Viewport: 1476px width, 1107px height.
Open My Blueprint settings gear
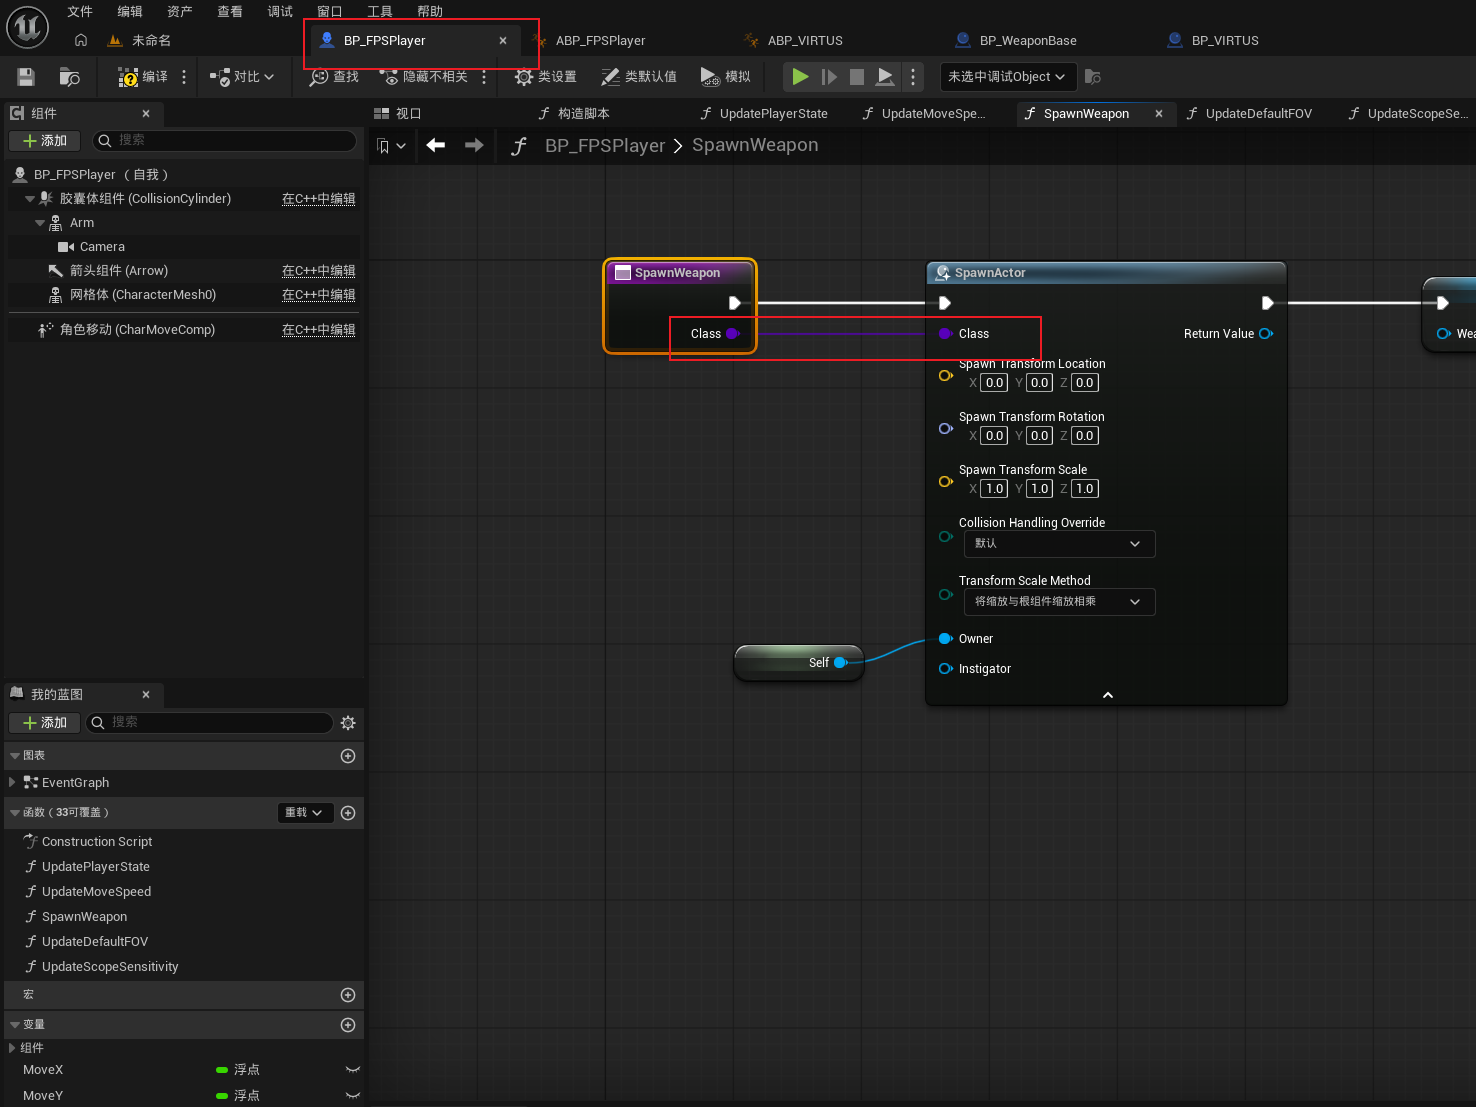click(x=348, y=723)
